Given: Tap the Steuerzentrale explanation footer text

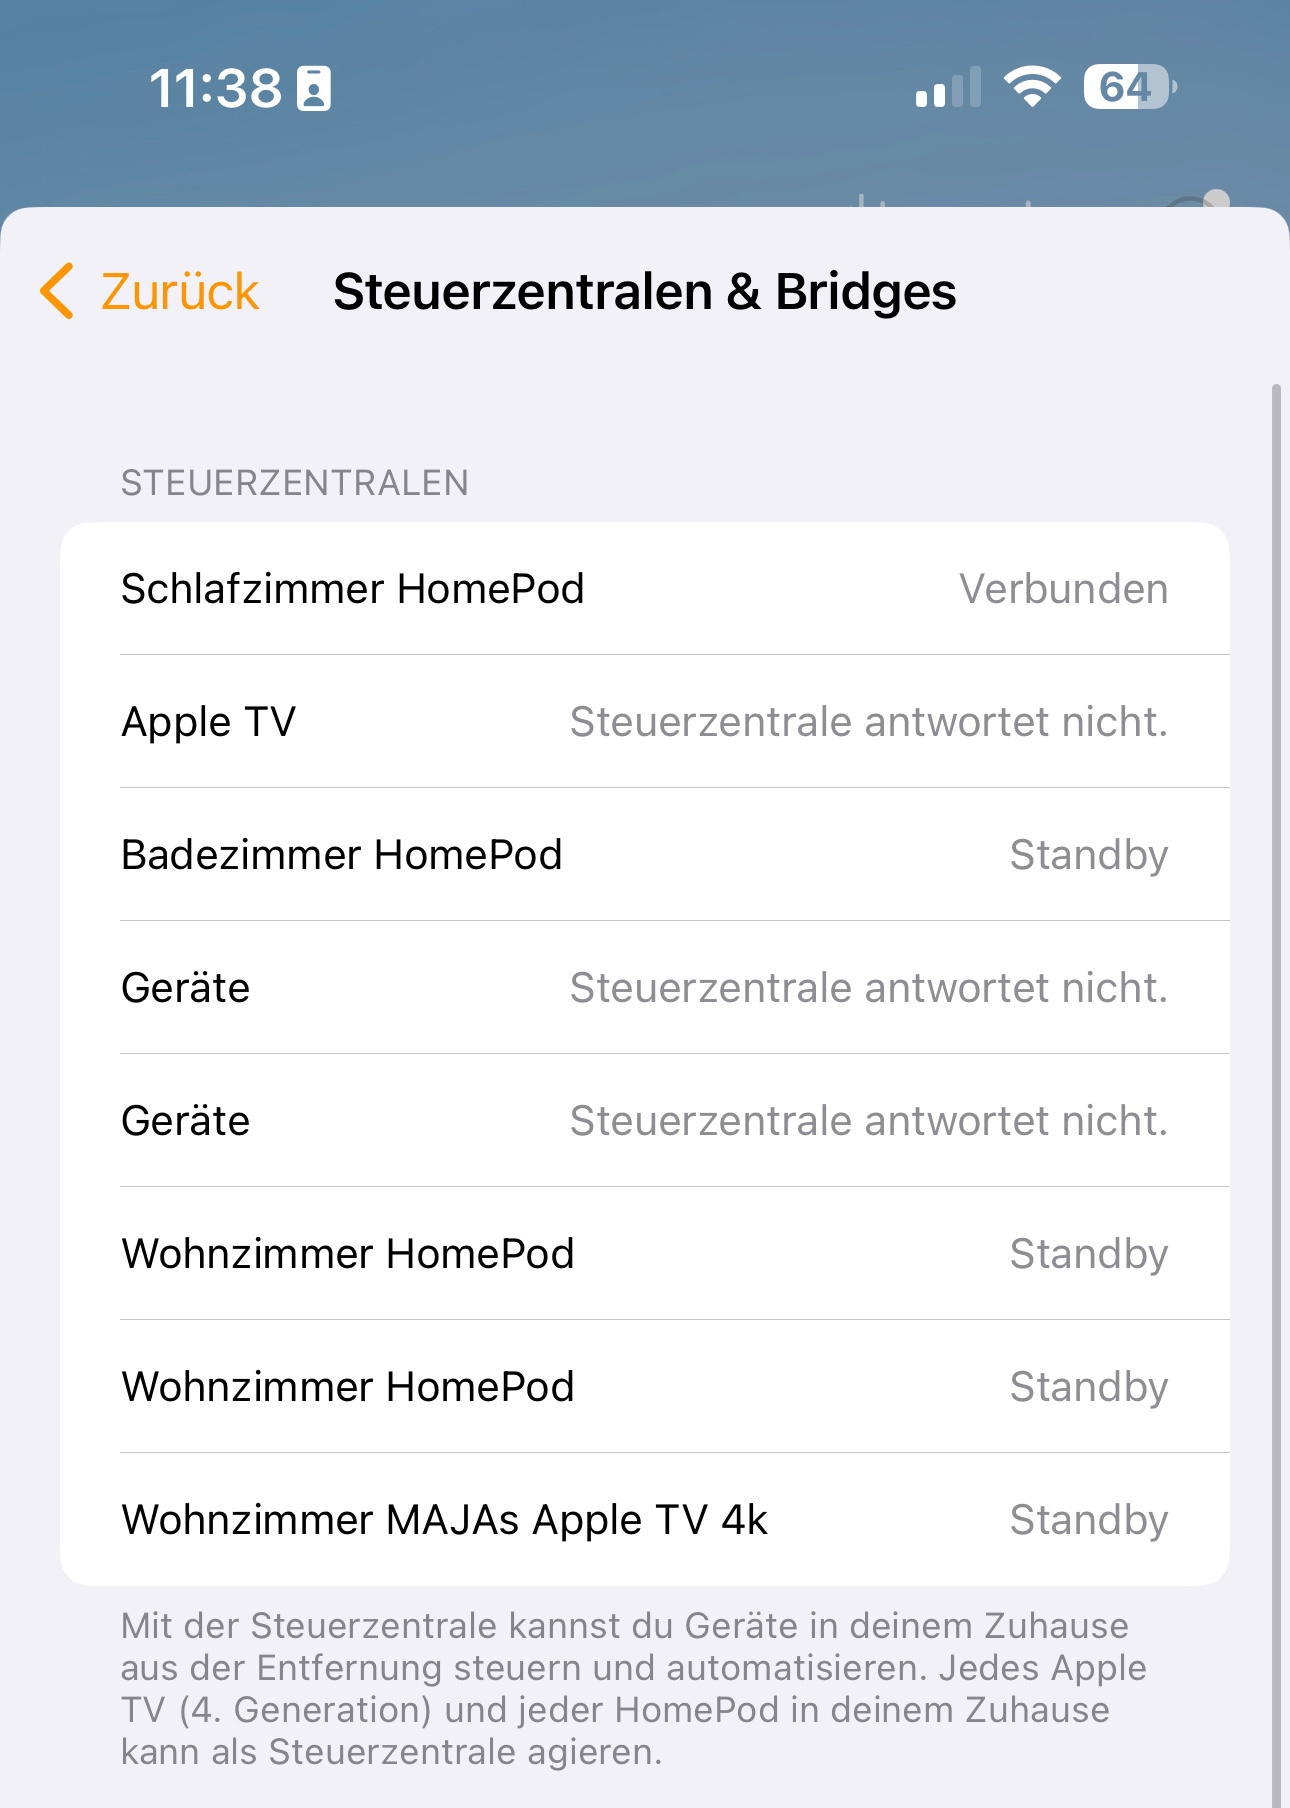Looking at the screenshot, I should 634,1689.
